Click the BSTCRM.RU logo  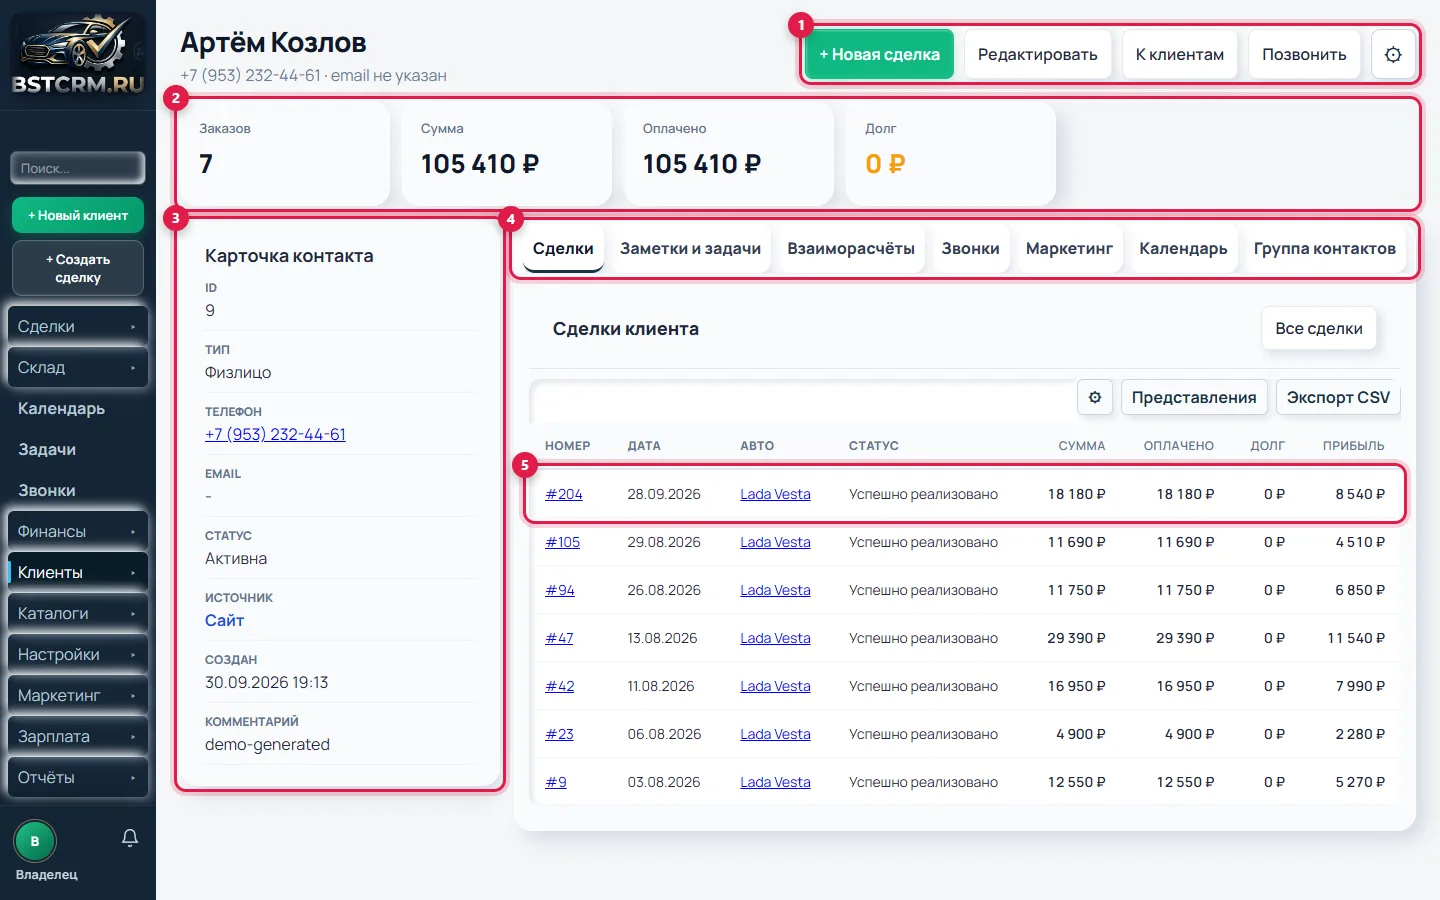[x=78, y=55]
